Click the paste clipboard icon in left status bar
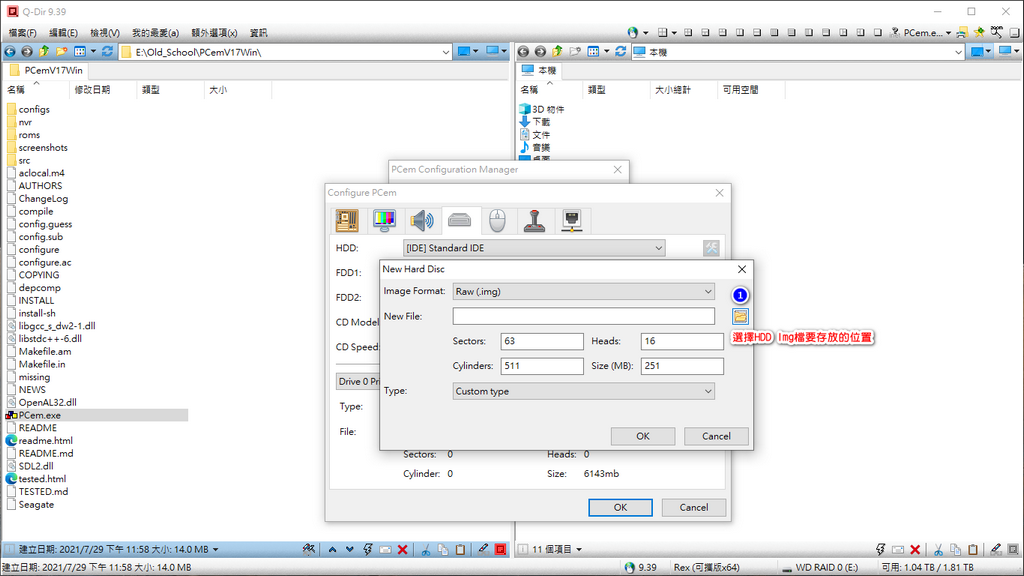Screen dimensions: 1024x576 460,550
